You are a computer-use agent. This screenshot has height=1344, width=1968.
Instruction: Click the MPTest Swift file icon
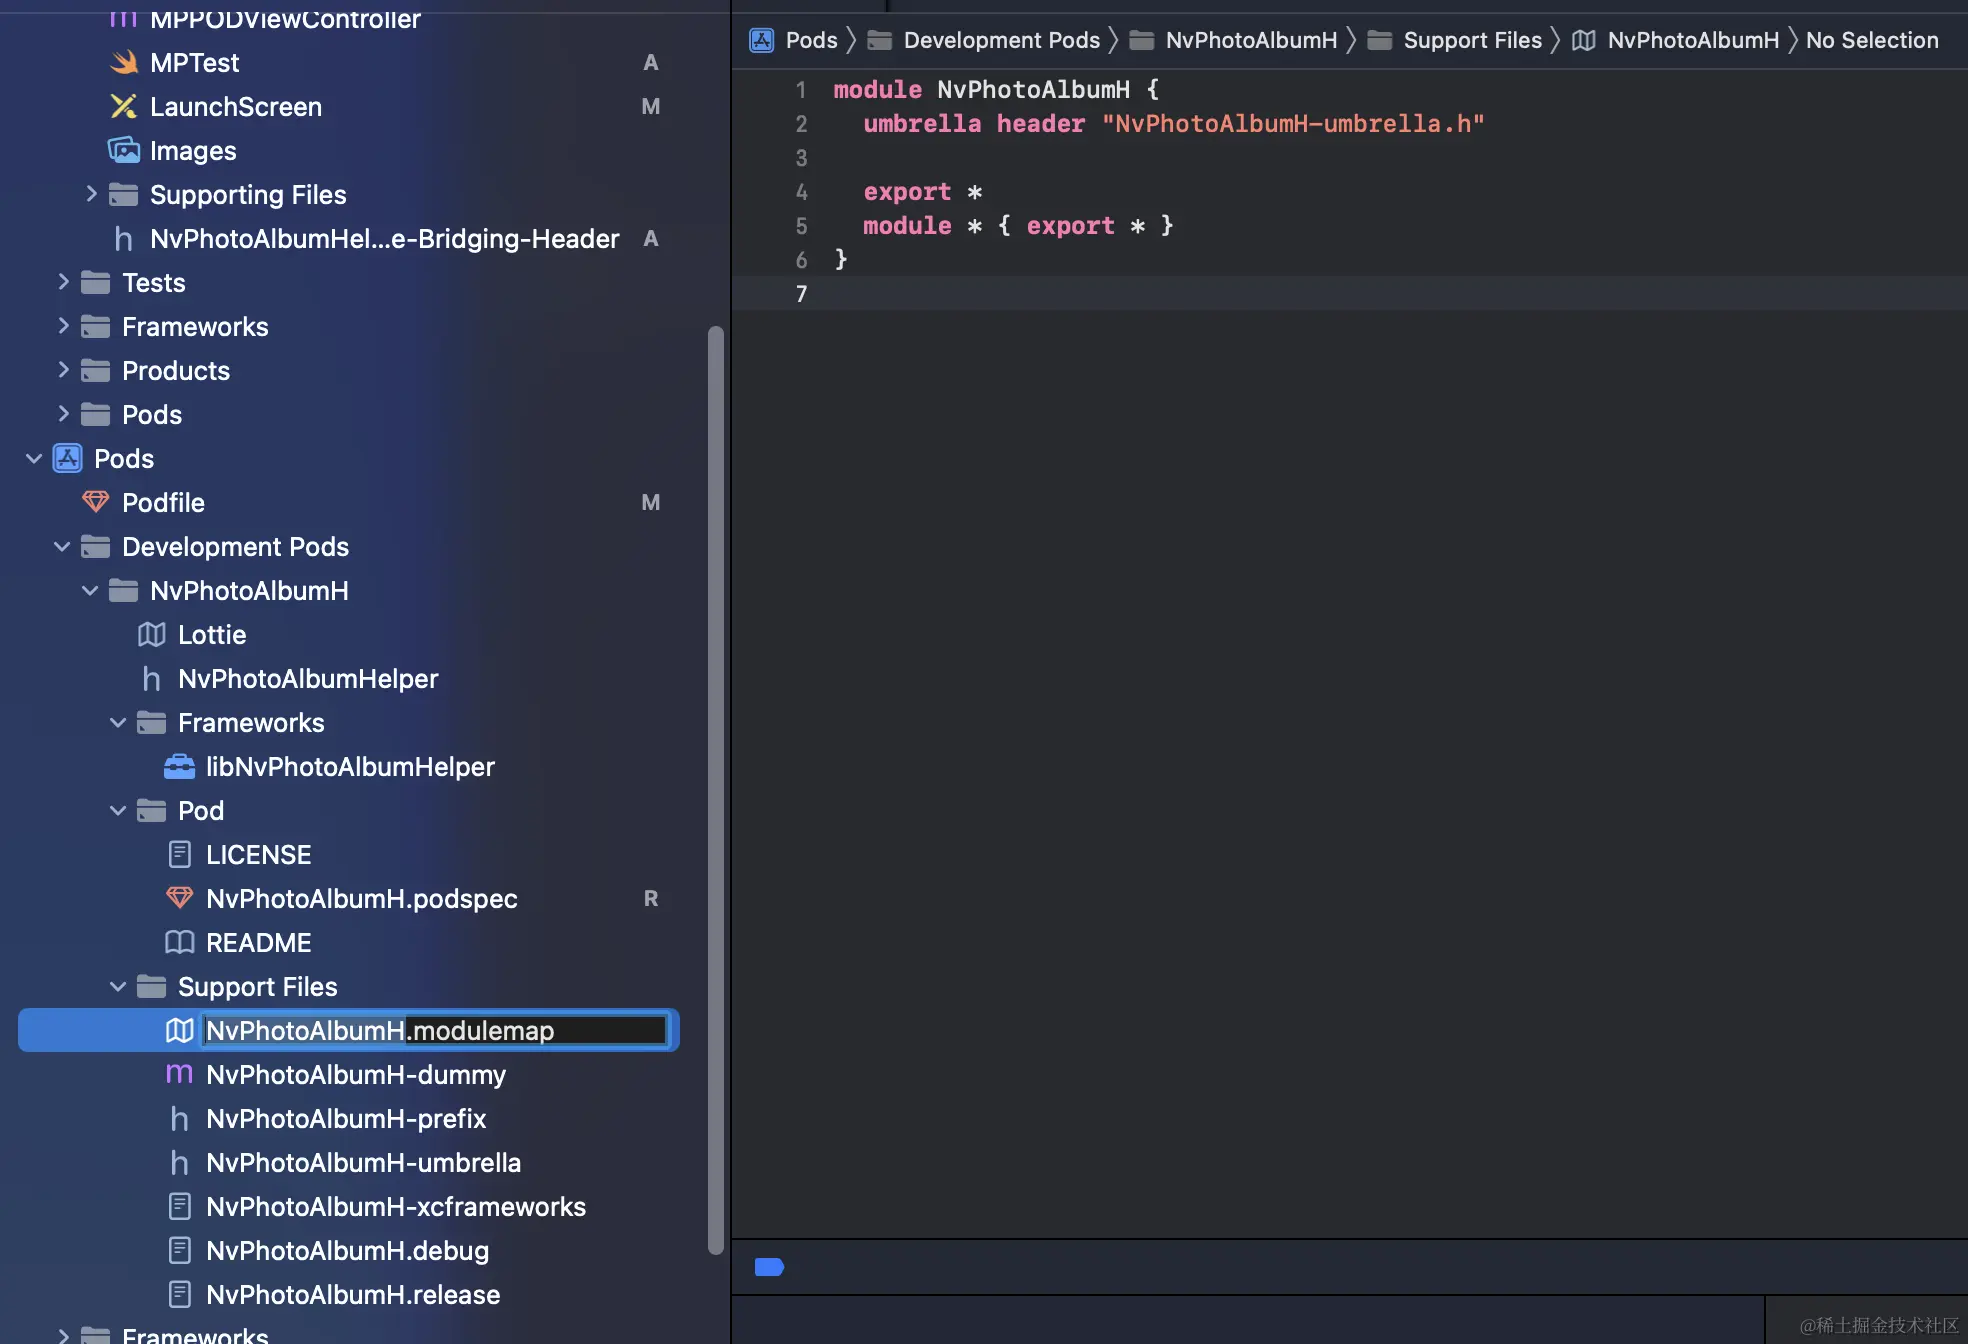124,63
